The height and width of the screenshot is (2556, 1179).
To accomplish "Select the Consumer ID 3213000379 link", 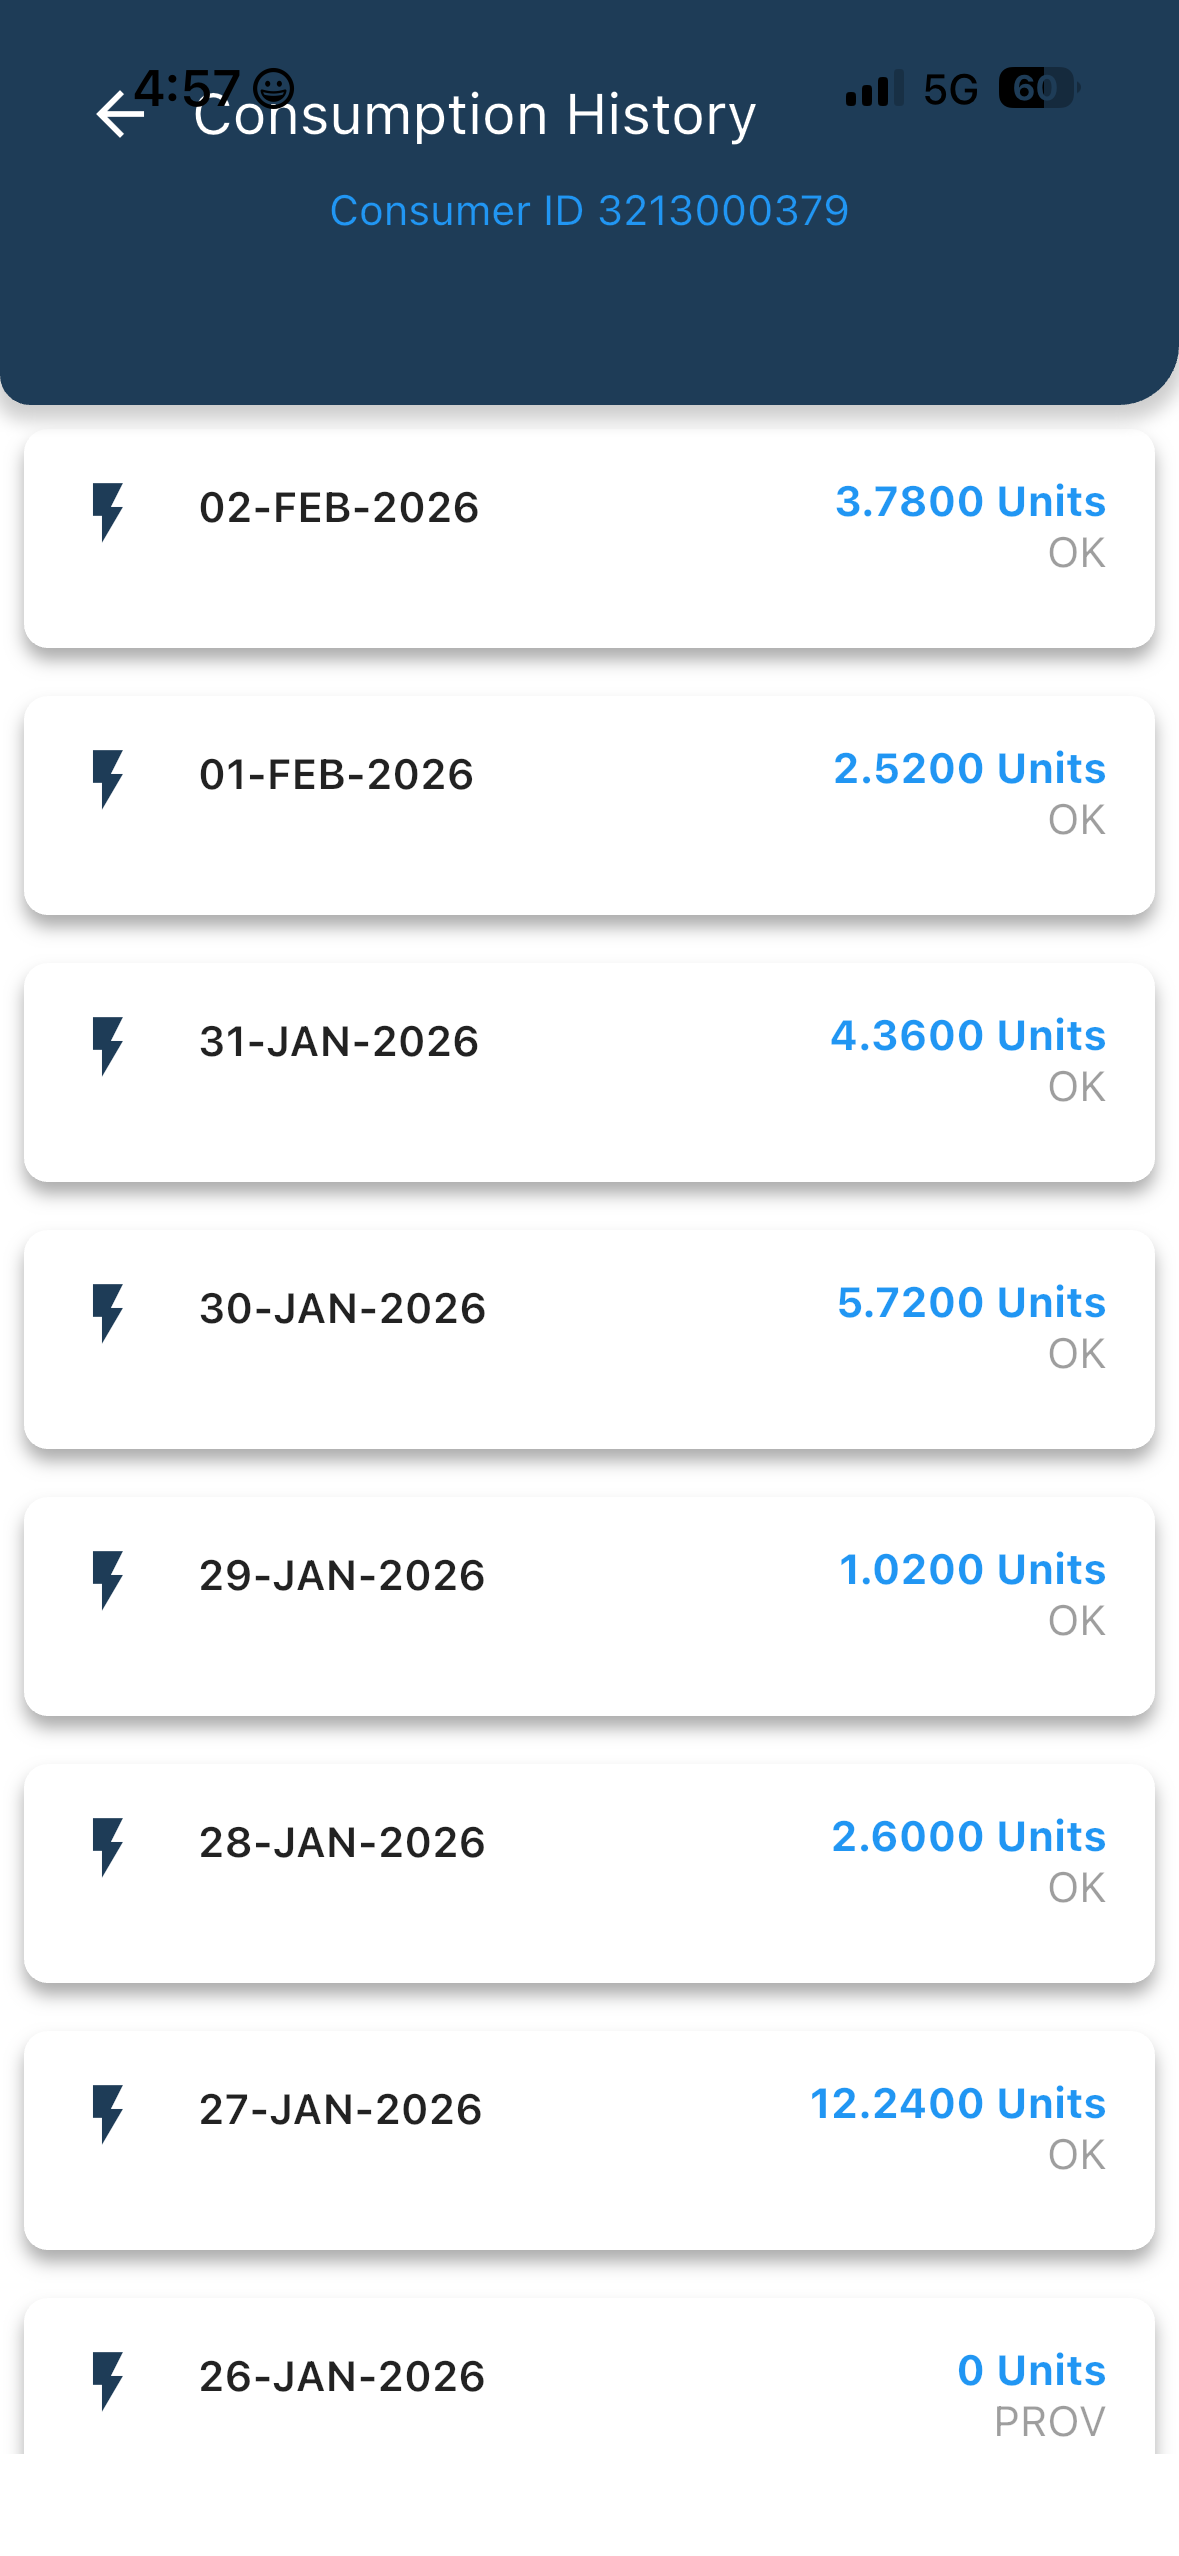I will (x=589, y=211).
